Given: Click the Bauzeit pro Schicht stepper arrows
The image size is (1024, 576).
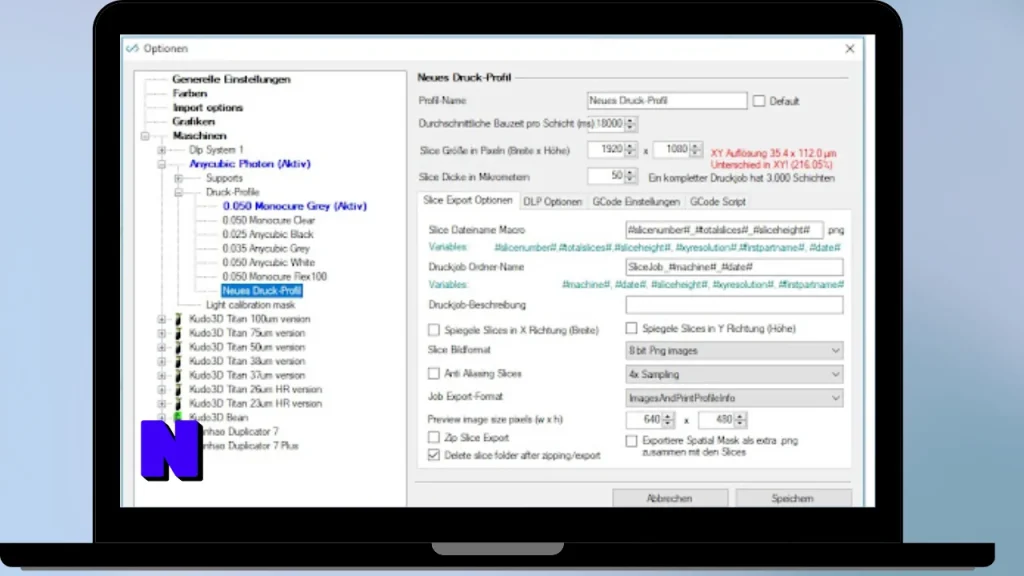Looking at the screenshot, I should tap(630, 123).
